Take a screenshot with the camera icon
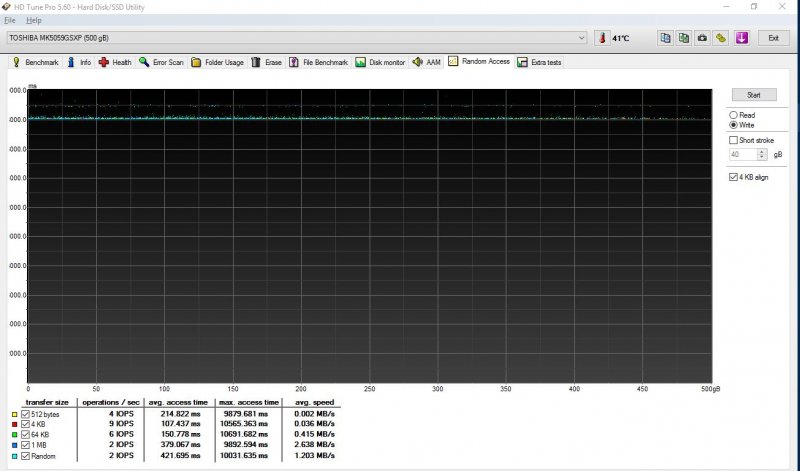 (x=702, y=38)
